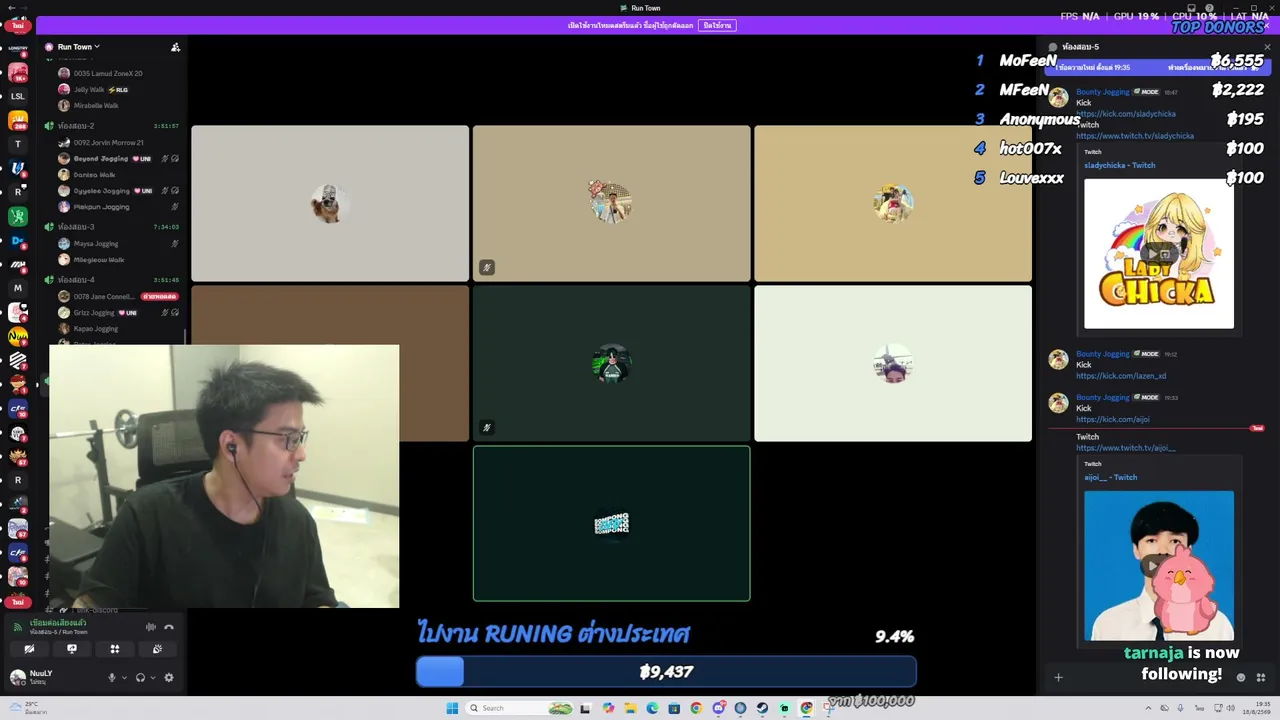Open taskbar clock showing 19:35
This screenshot has height=720, width=1280.
(1257, 708)
